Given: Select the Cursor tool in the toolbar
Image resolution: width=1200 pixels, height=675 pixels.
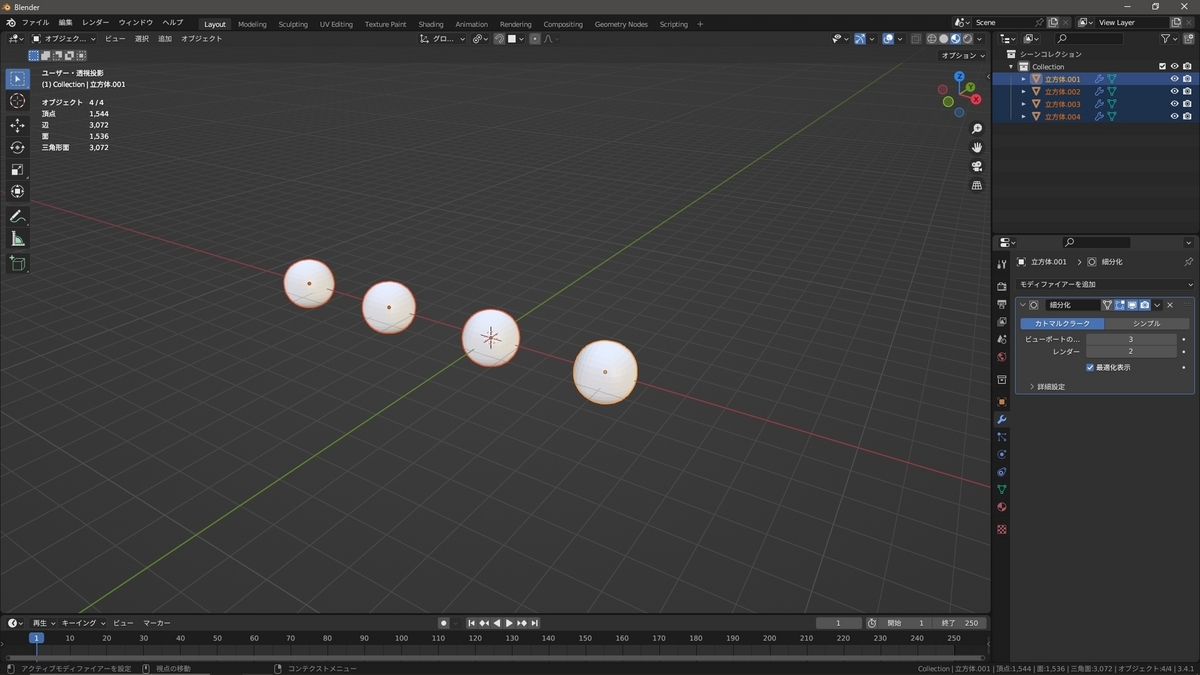Looking at the screenshot, I should coord(17,101).
